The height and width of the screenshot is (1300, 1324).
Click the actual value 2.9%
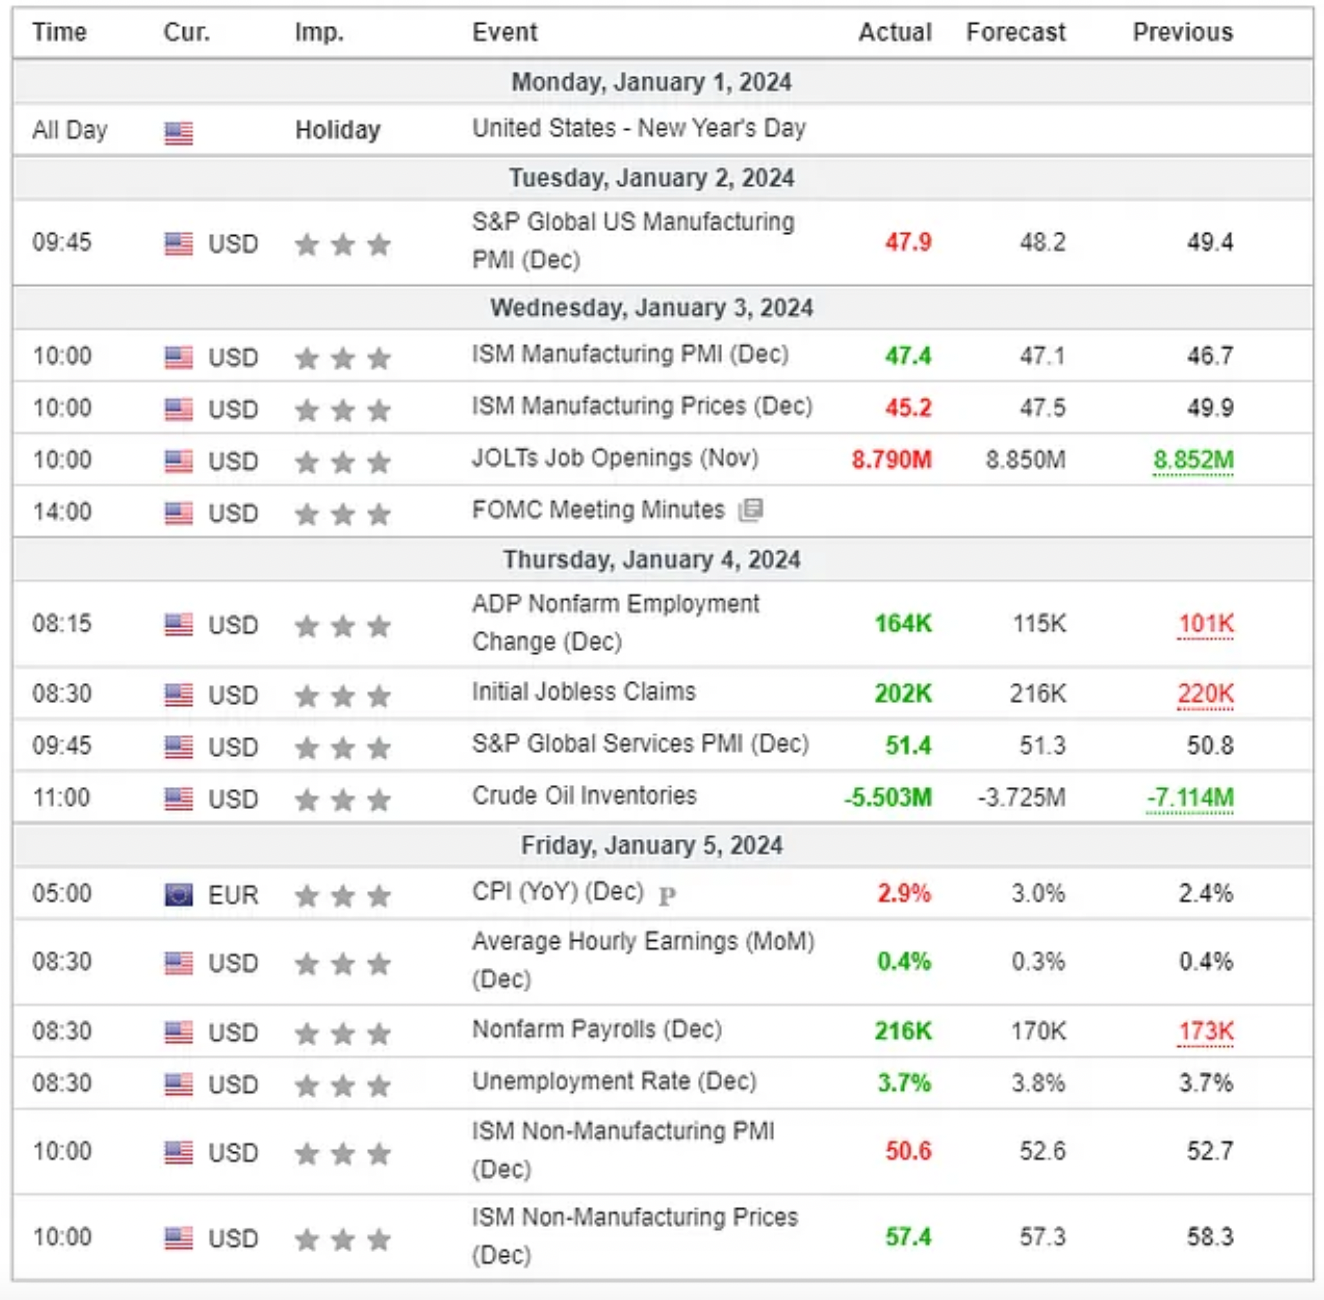click(904, 894)
